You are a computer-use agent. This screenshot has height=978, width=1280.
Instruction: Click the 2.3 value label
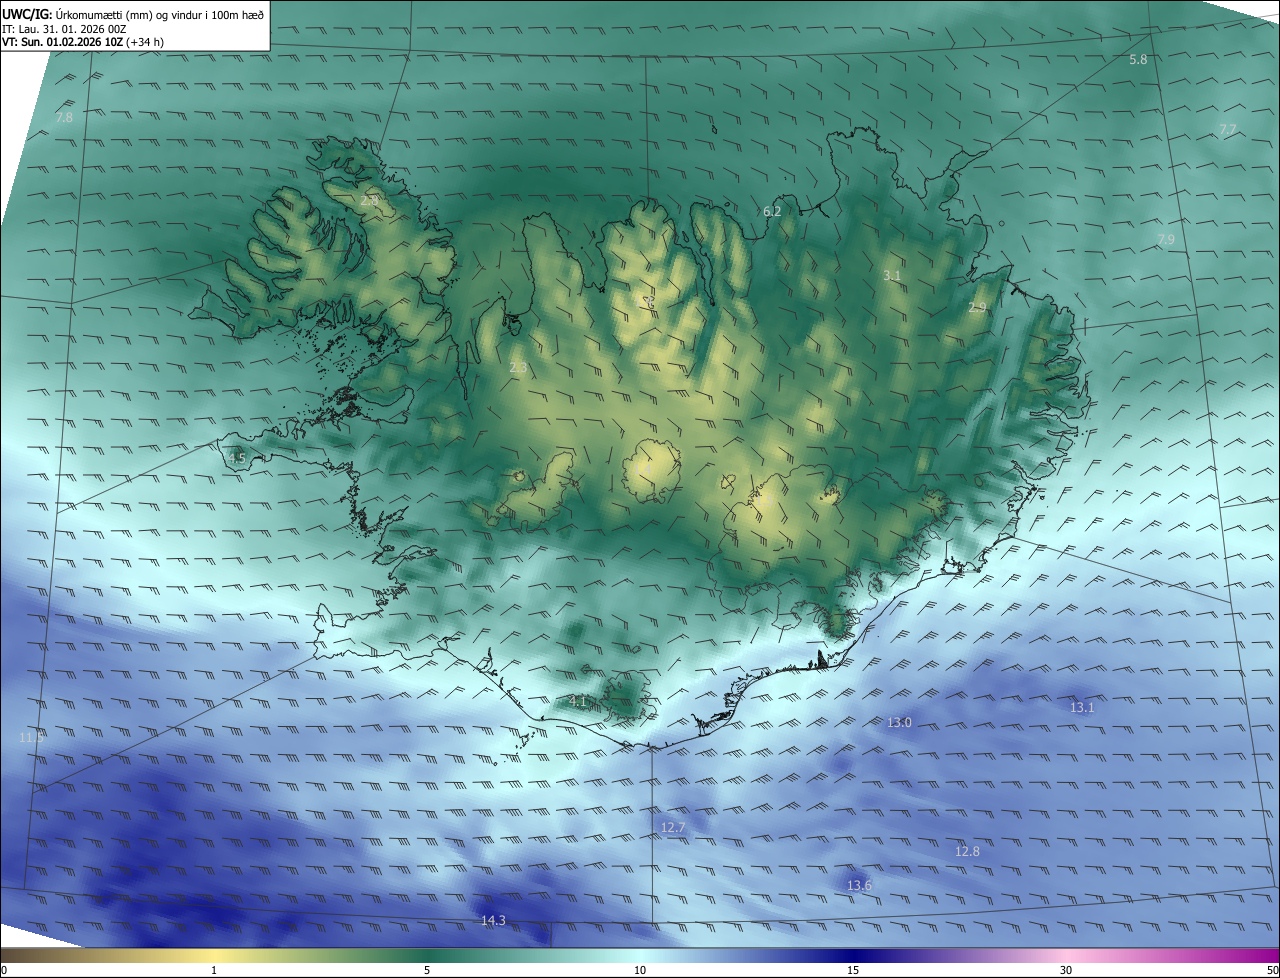click(x=518, y=368)
